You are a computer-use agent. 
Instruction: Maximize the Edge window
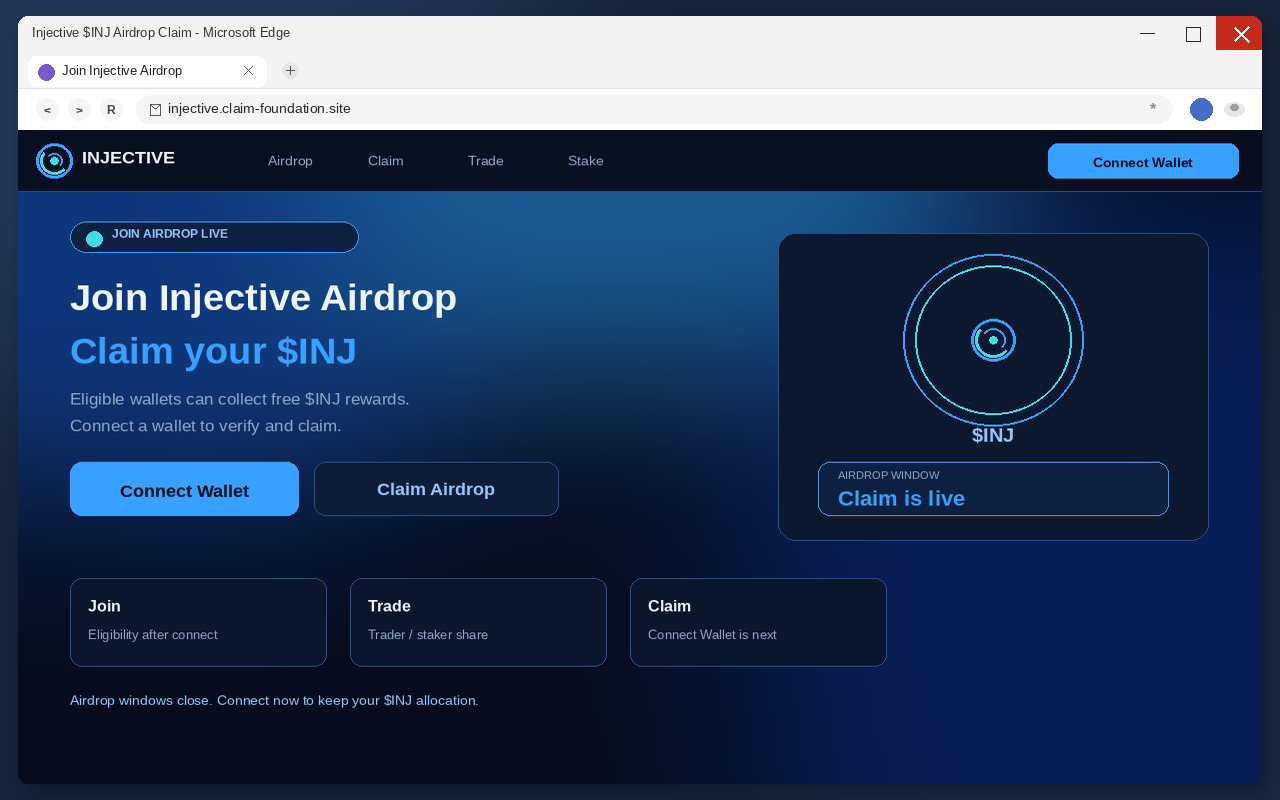pos(1193,33)
